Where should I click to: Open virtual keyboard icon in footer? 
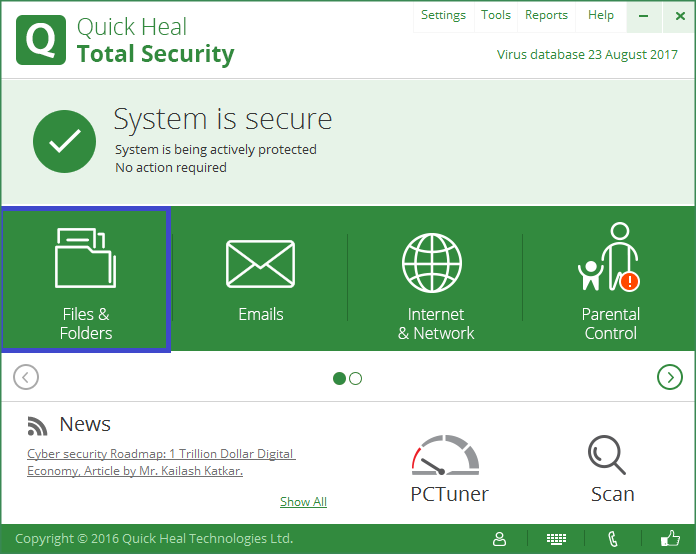(556, 539)
